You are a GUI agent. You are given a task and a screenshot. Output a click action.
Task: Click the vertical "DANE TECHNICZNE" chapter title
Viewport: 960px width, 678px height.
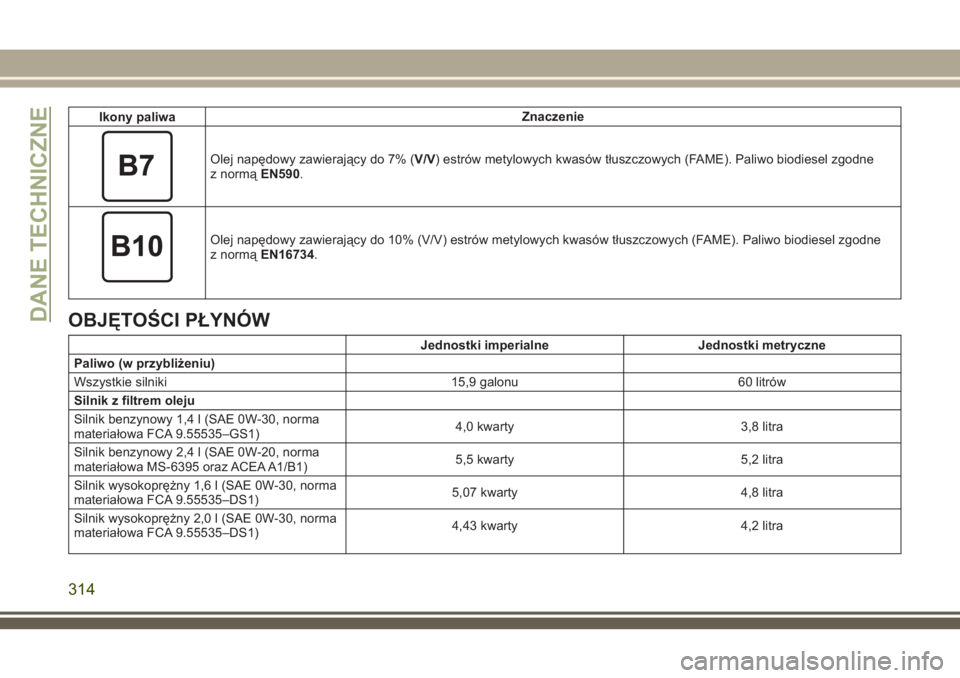click(x=39, y=214)
